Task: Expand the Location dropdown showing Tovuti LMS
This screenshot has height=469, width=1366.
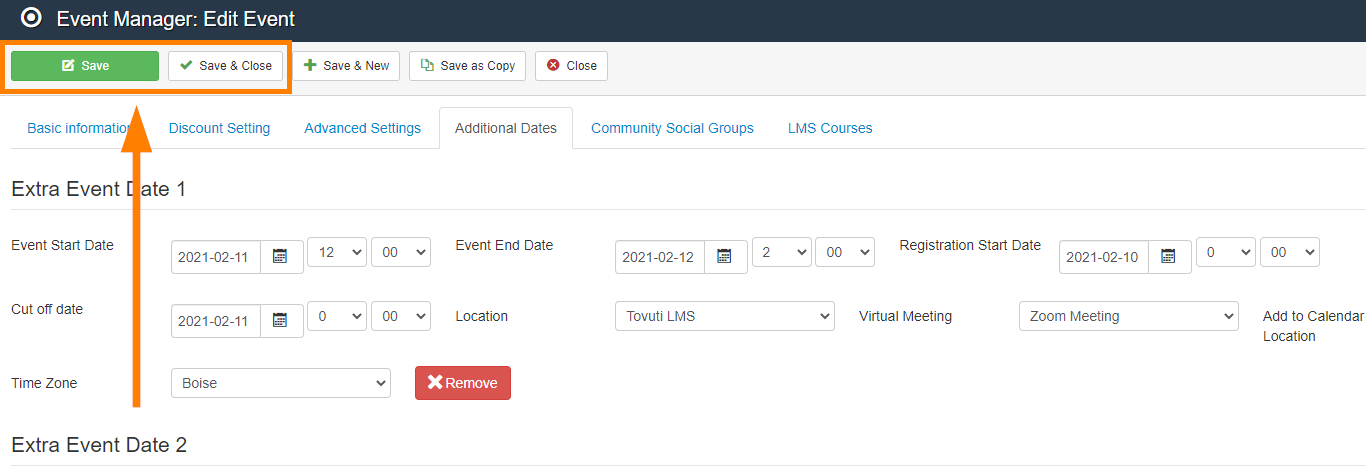Action: click(724, 316)
